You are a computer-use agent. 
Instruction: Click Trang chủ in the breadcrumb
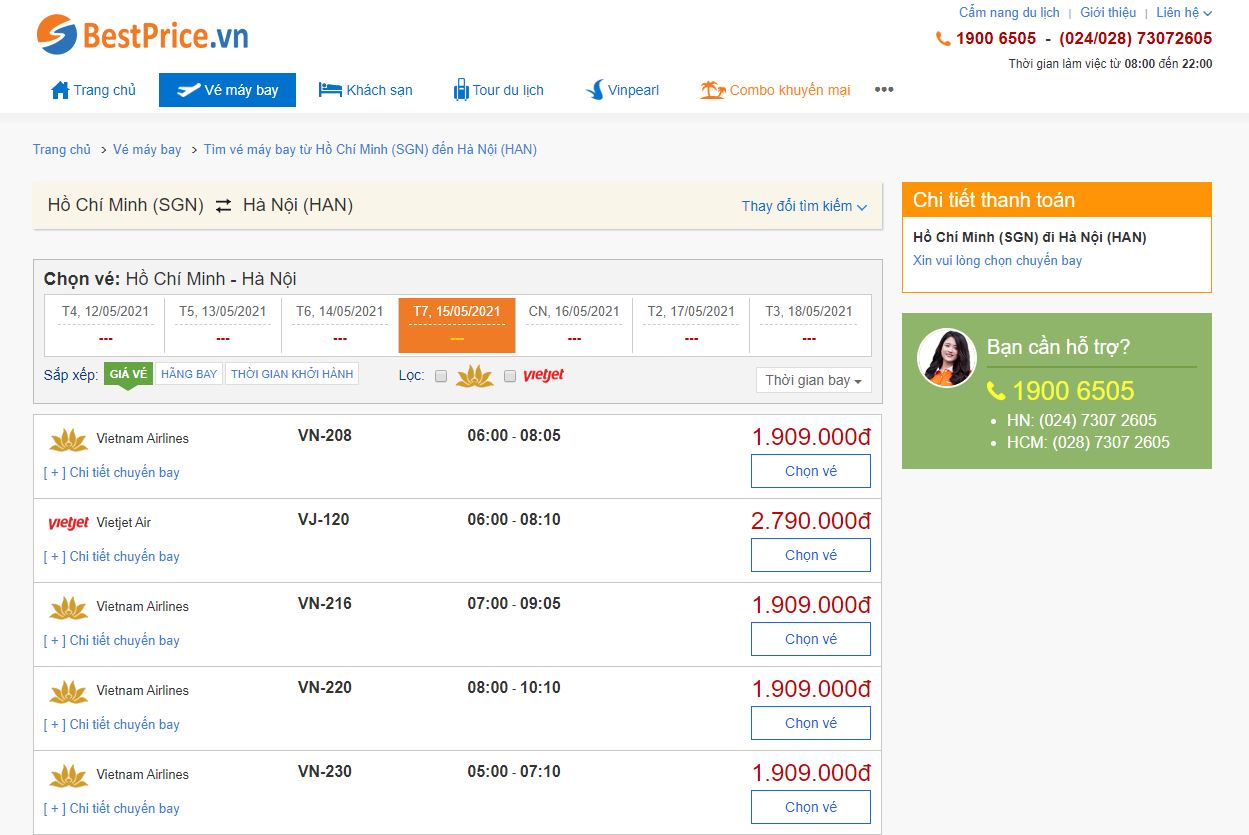(62, 150)
